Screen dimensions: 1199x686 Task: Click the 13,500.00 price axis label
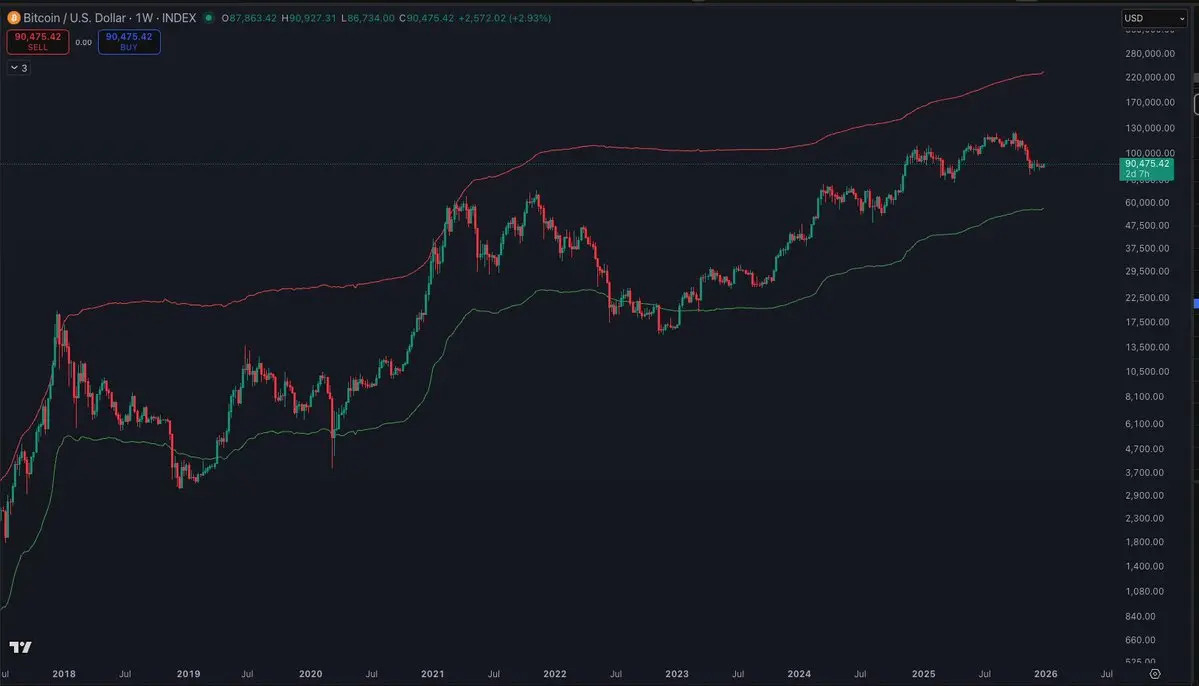tap(1146, 347)
